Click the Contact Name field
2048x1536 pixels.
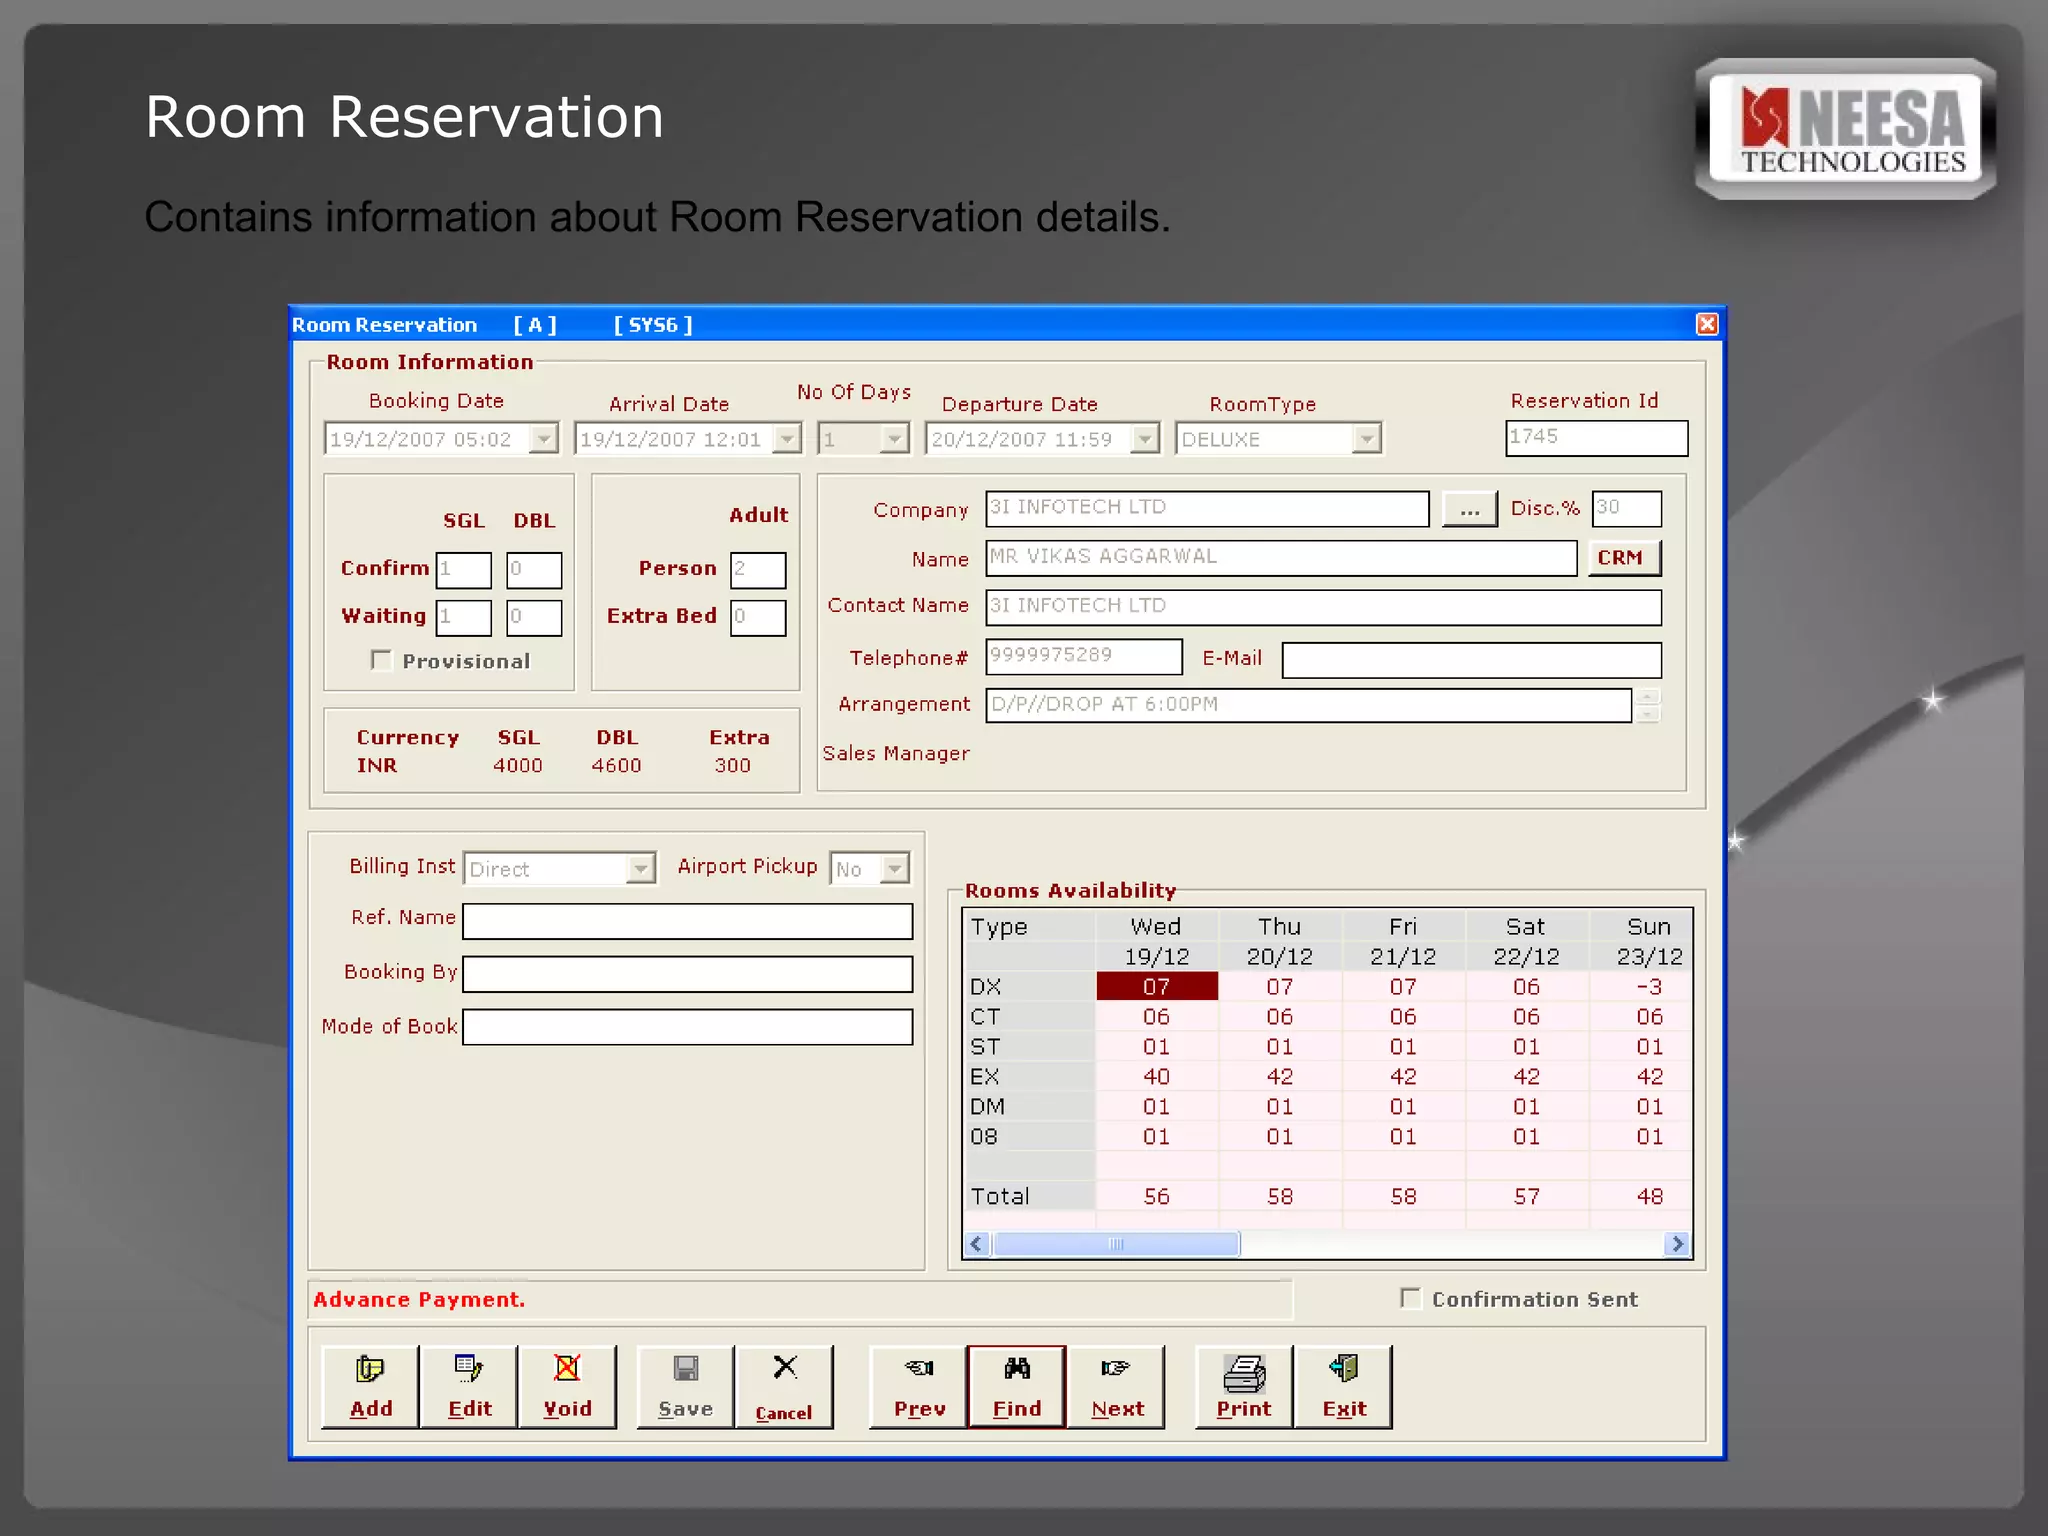click(x=1324, y=607)
